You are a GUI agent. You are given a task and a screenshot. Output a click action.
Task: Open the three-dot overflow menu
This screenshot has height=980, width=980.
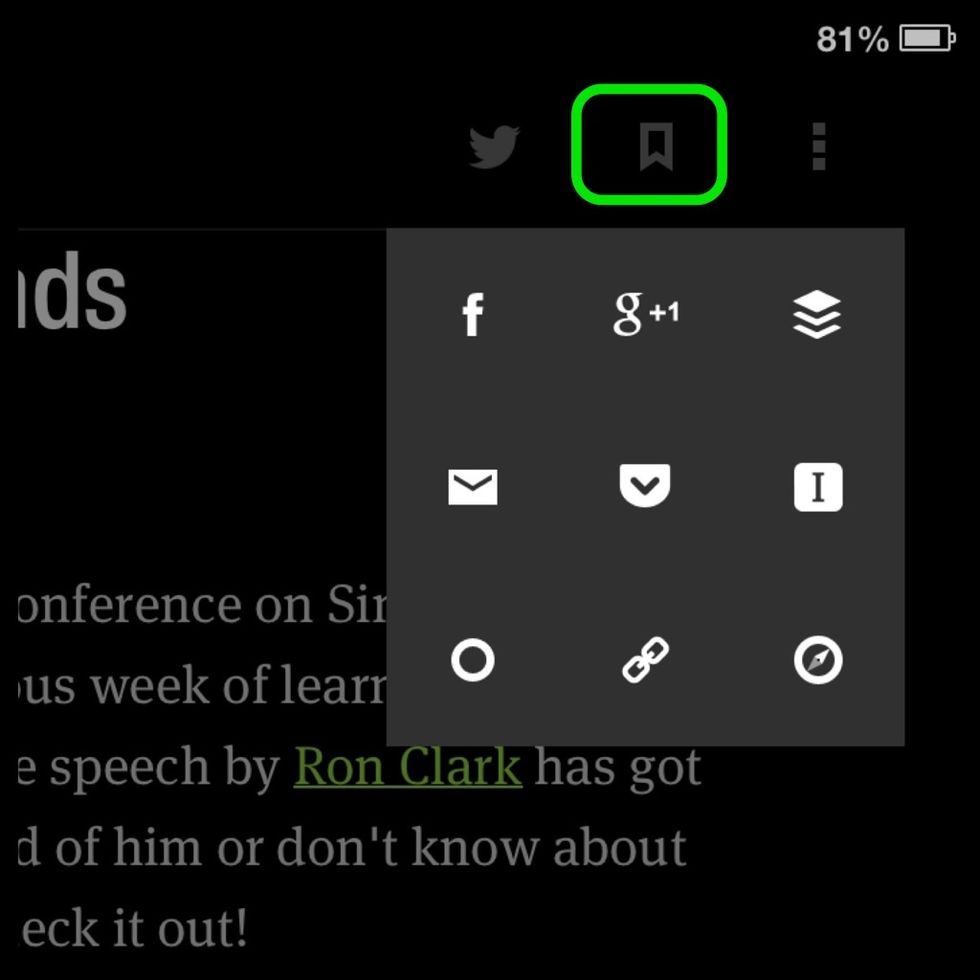[x=819, y=146]
